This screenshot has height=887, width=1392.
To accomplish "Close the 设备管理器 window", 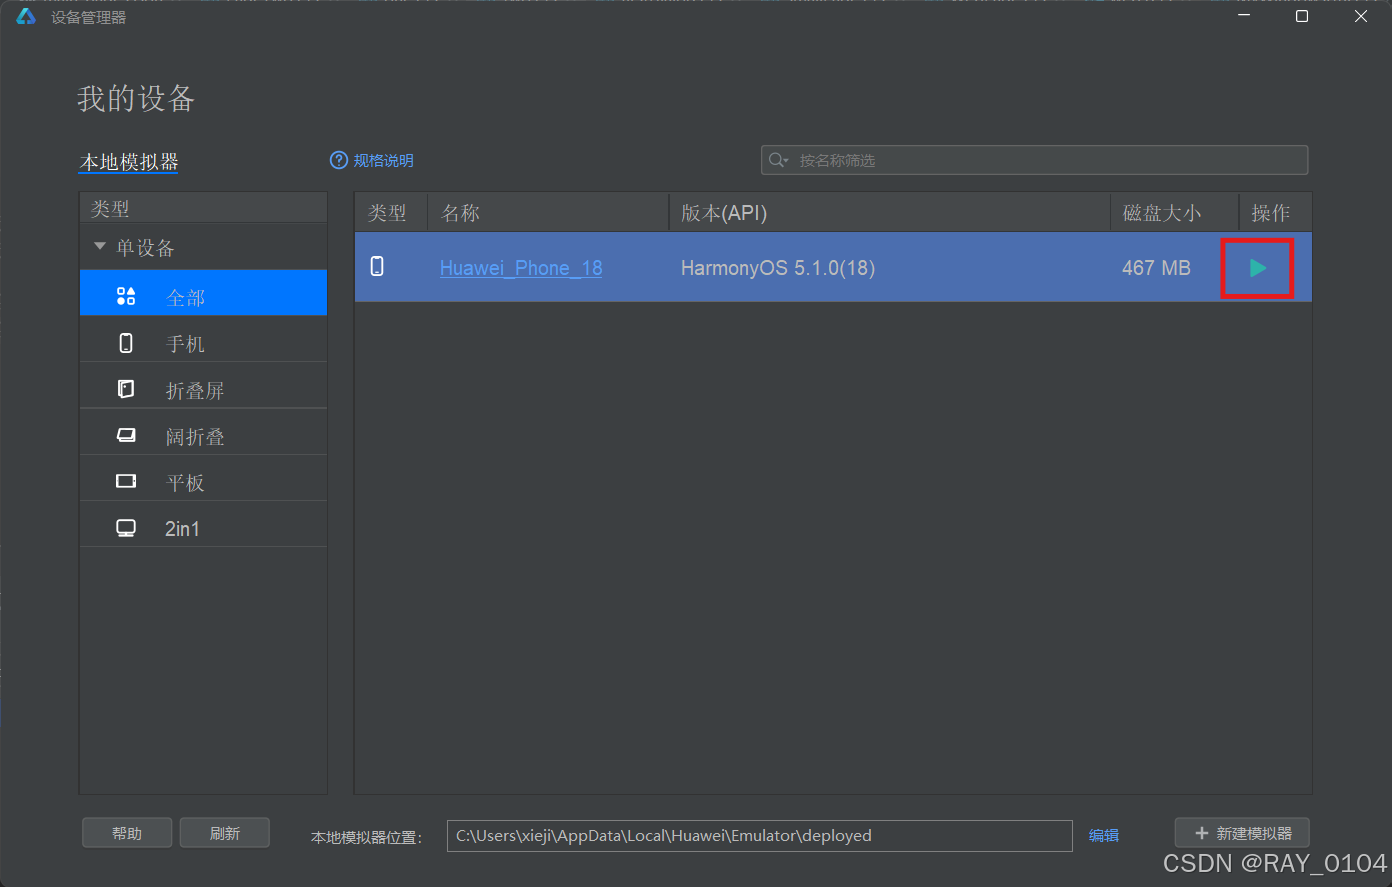I will pos(1361,16).
